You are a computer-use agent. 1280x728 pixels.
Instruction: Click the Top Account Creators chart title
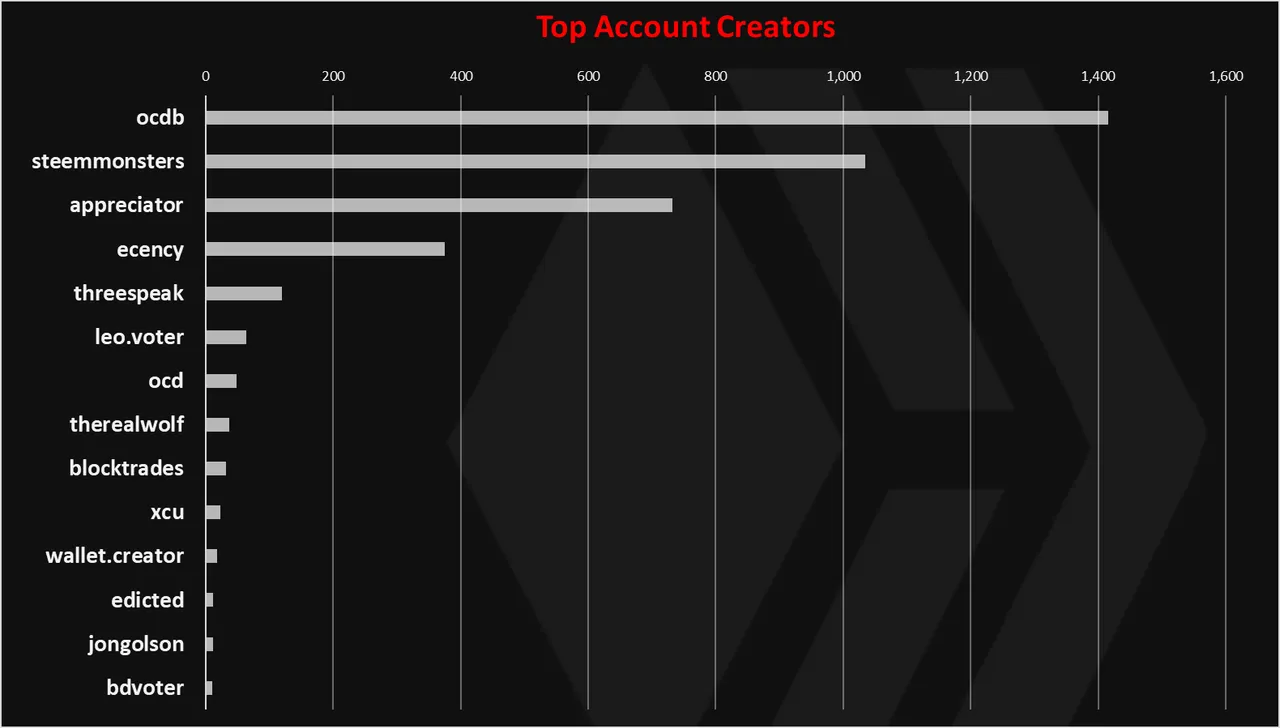(686, 27)
